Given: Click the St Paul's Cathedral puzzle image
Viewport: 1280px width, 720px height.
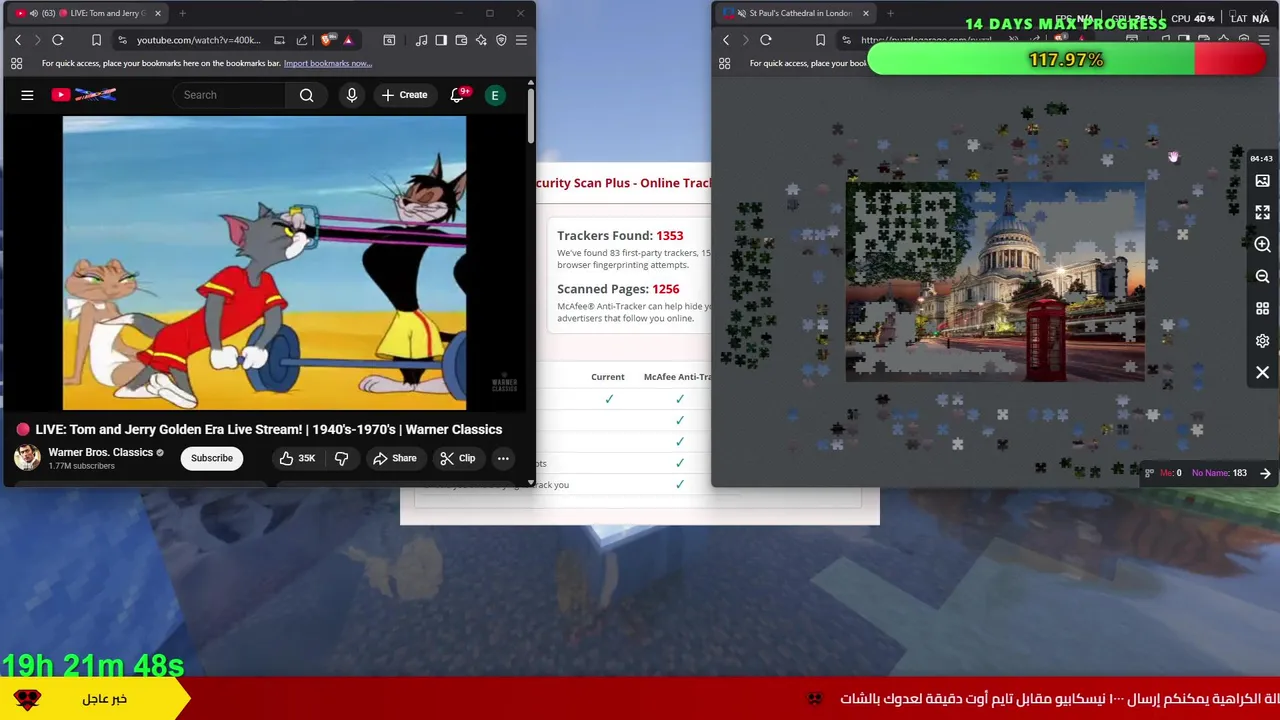Looking at the screenshot, I should (x=995, y=282).
